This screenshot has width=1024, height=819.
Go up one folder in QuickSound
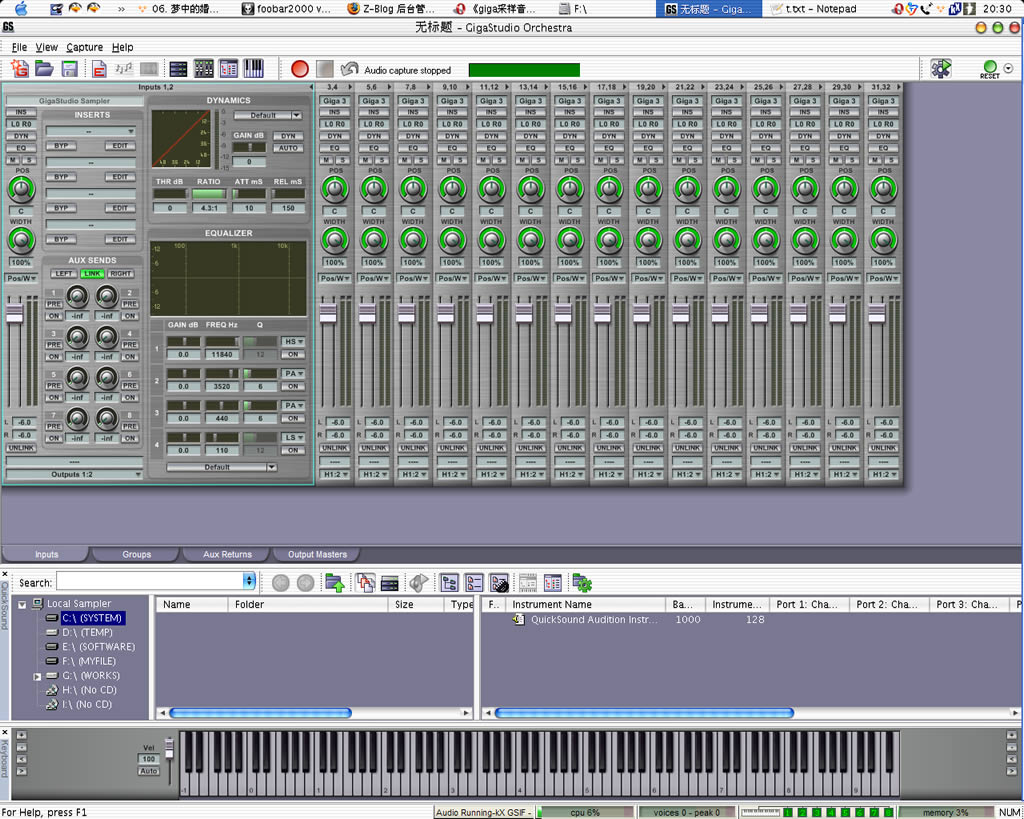click(335, 583)
